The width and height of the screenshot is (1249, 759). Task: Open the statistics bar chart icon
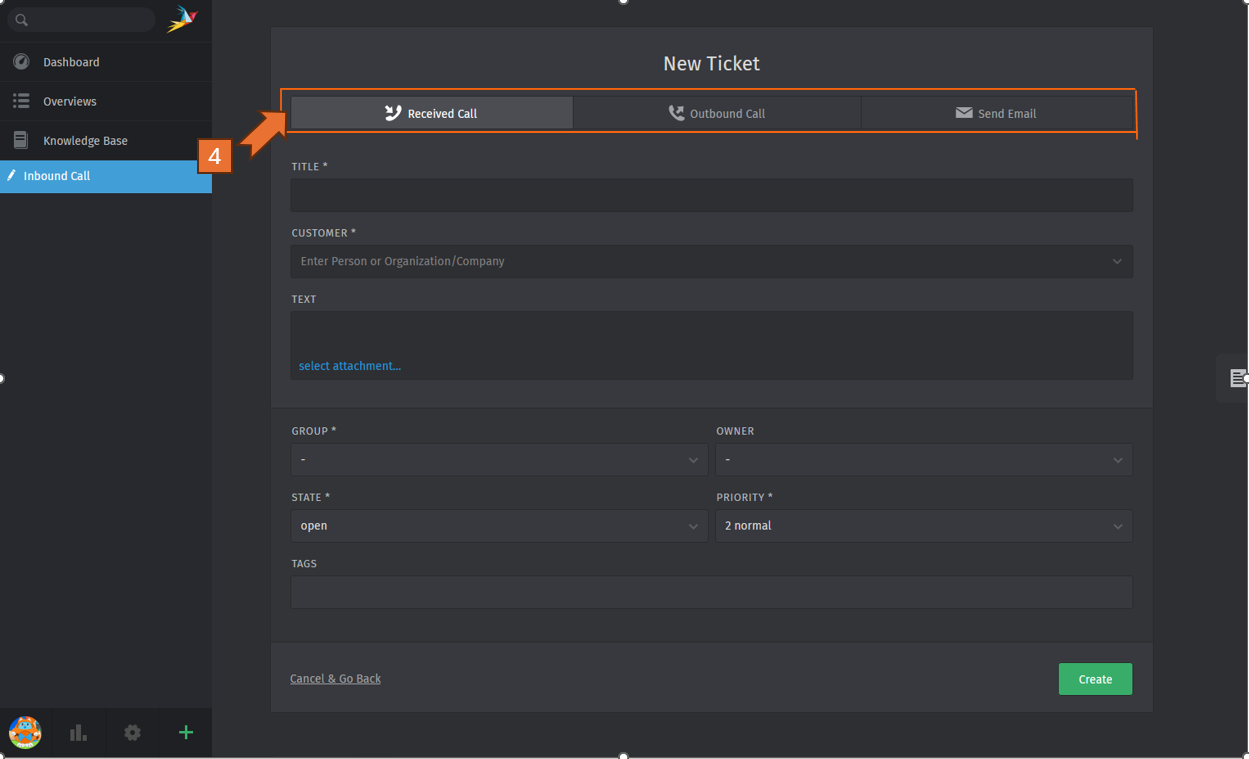point(78,733)
